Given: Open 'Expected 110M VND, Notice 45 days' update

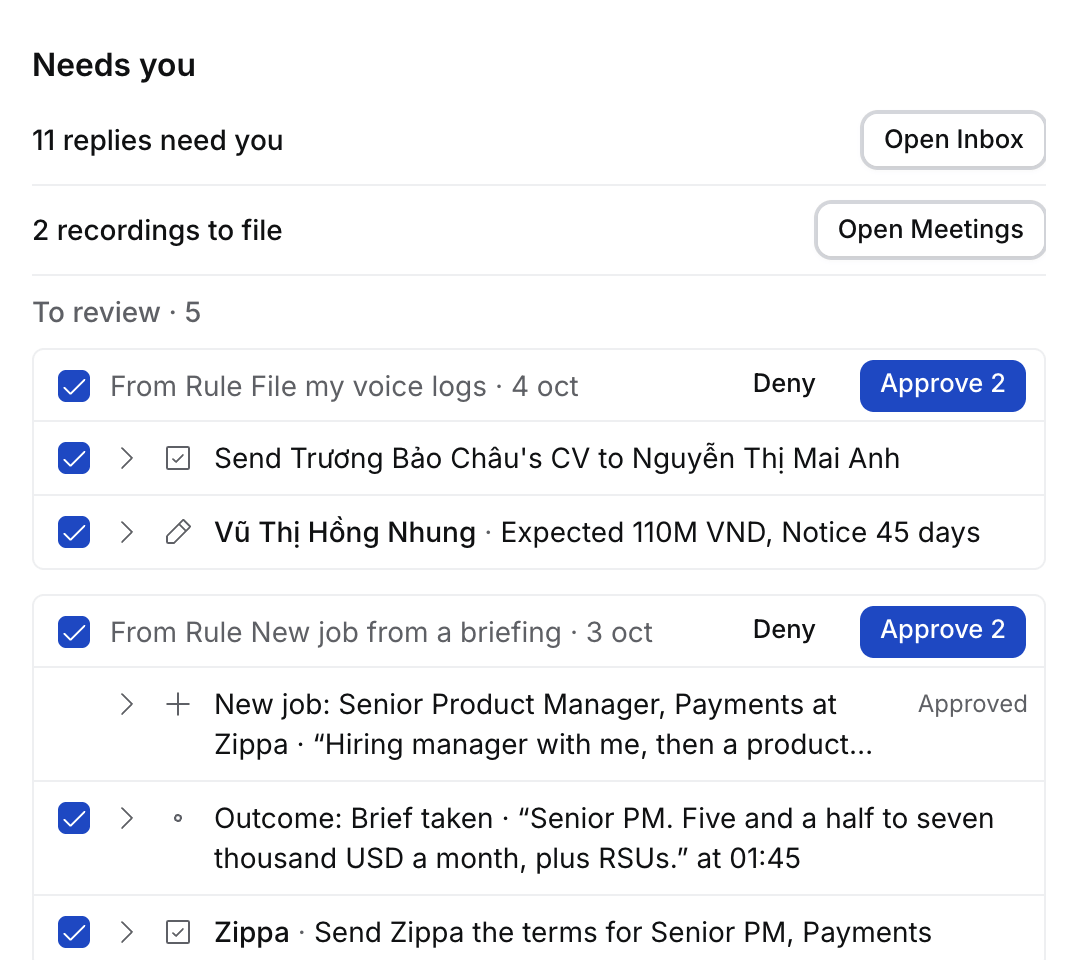Looking at the screenshot, I should coord(740,533).
